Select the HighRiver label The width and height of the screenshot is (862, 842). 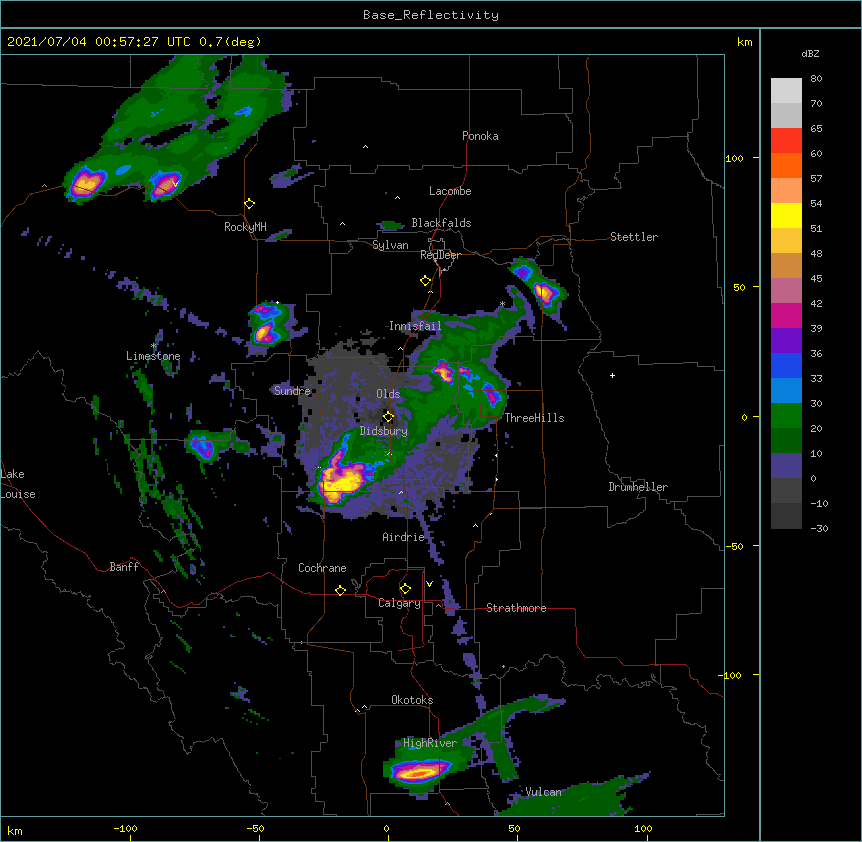tap(430, 743)
